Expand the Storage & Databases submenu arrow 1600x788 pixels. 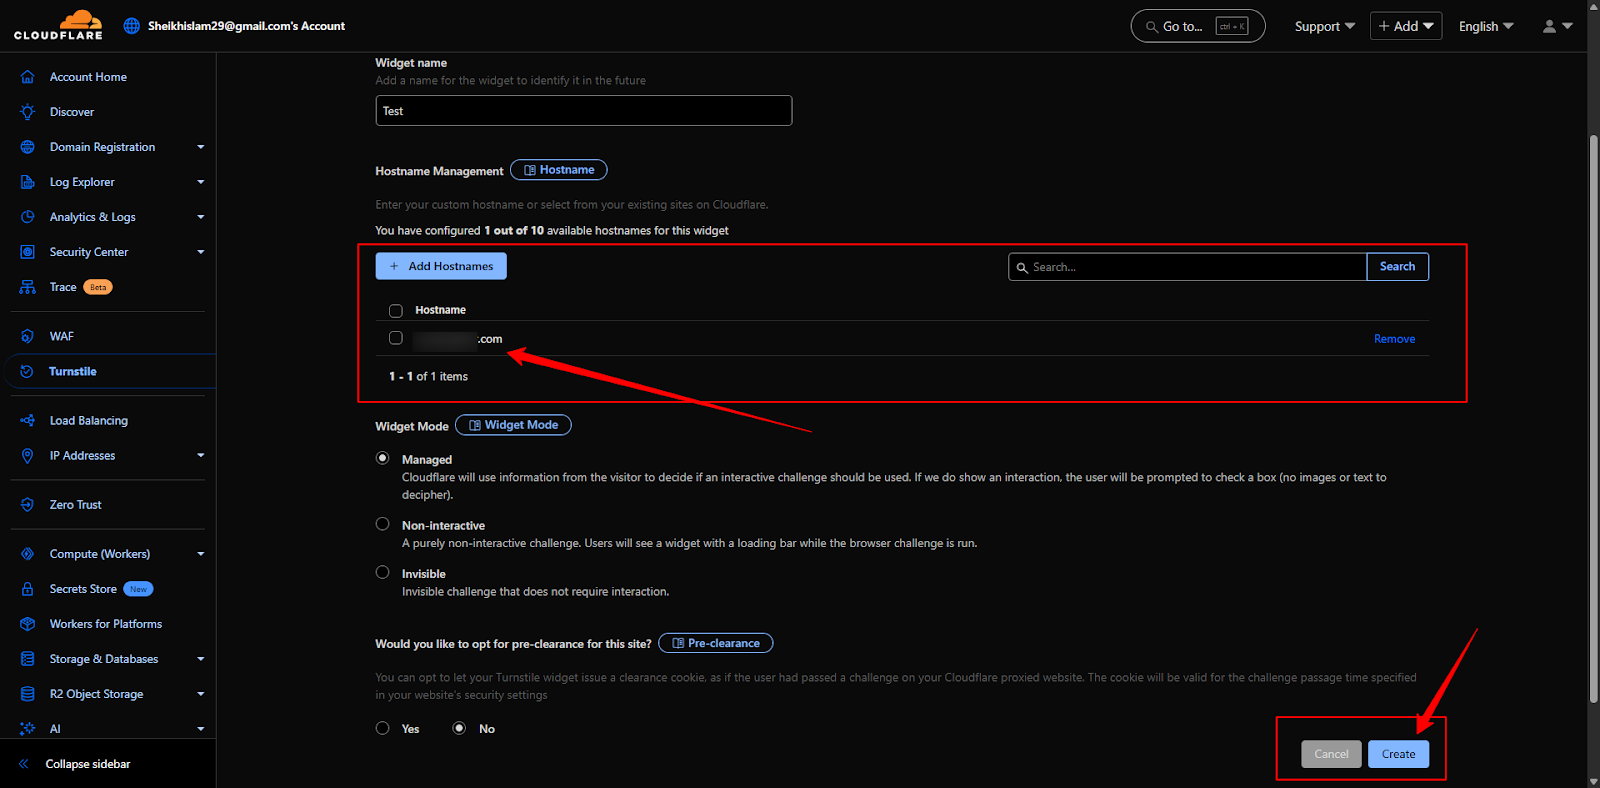(200, 659)
